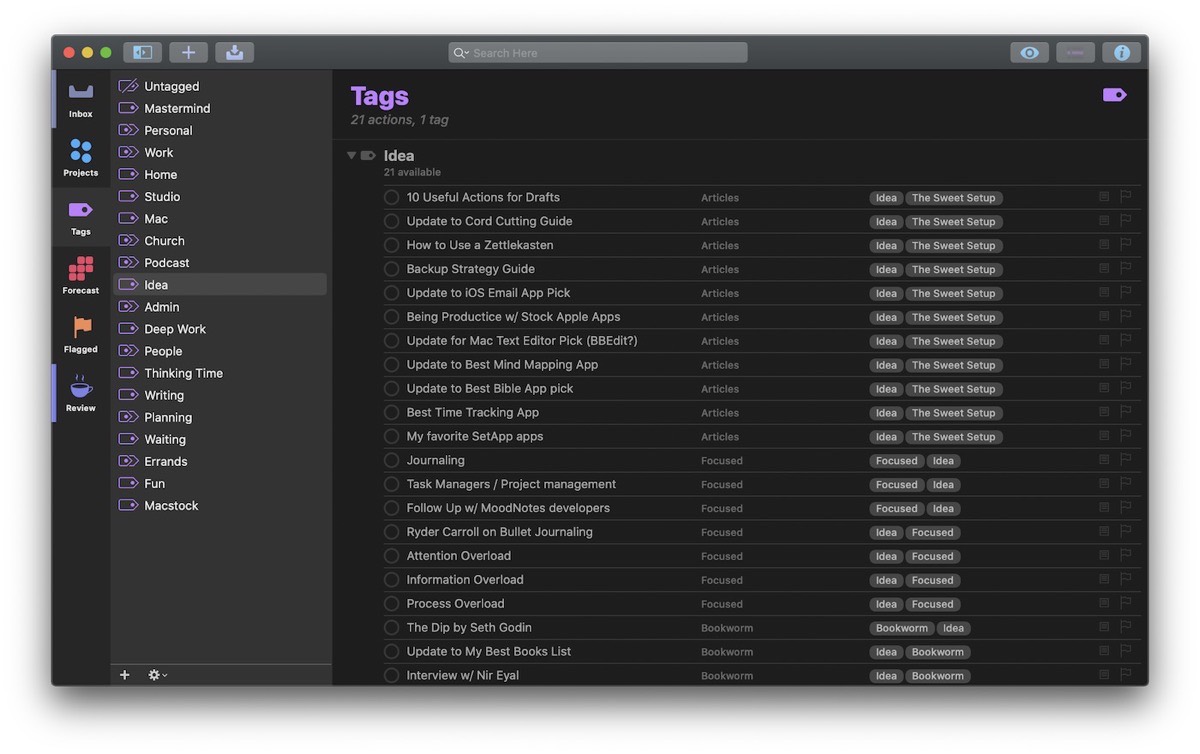The height and width of the screenshot is (754, 1200).
Task: Switch to the Review perspective
Action: [81, 393]
